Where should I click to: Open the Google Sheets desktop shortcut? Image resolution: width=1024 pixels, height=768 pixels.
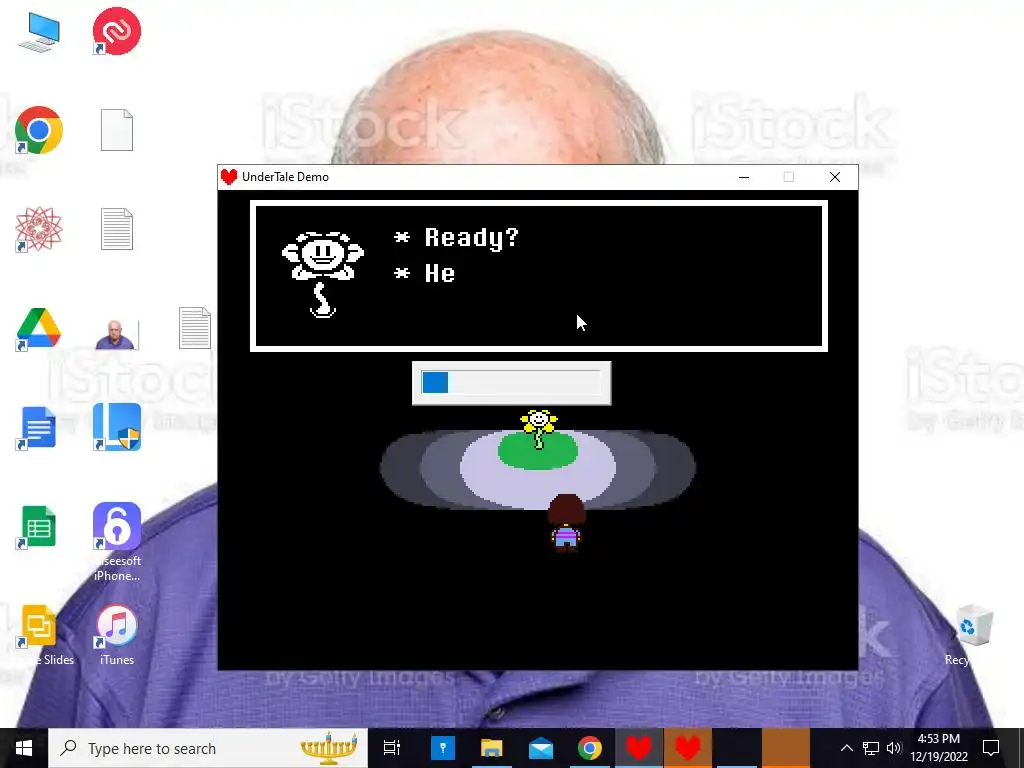[x=38, y=526]
